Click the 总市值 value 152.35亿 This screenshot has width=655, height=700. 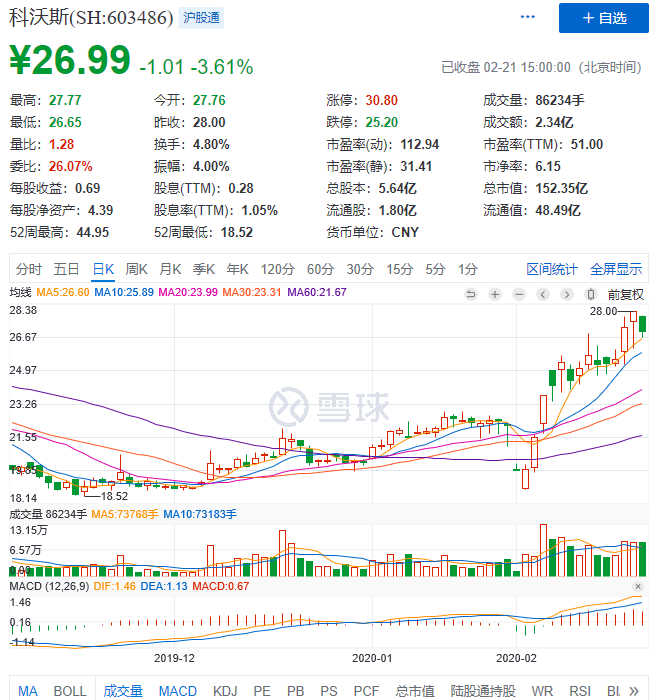(x=562, y=188)
